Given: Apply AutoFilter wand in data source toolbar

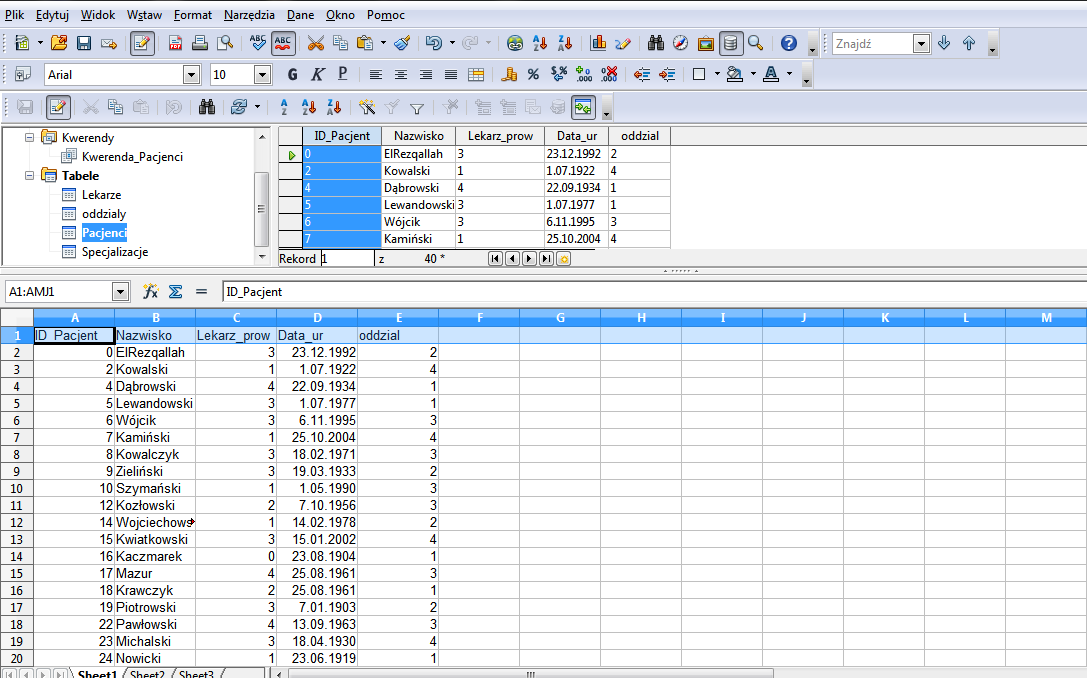Looking at the screenshot, I should 367,107.
